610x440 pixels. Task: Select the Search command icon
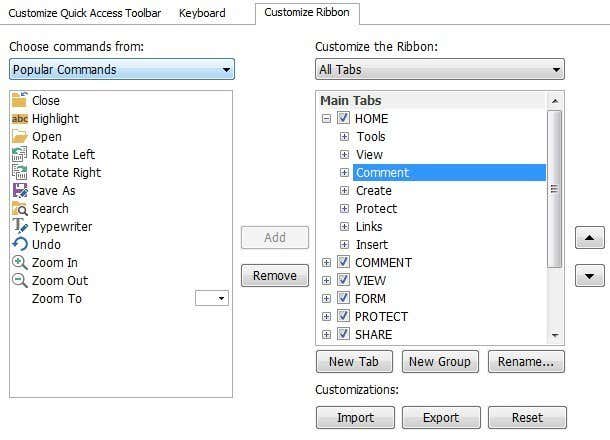point(19,208)
